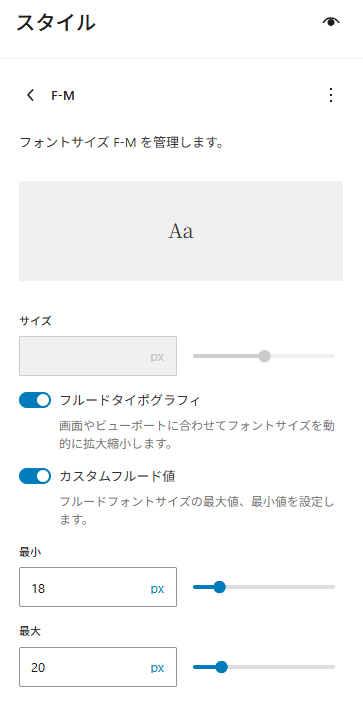Click the スタイル header title
Screen dimensions: 363x710
point(56,23)
